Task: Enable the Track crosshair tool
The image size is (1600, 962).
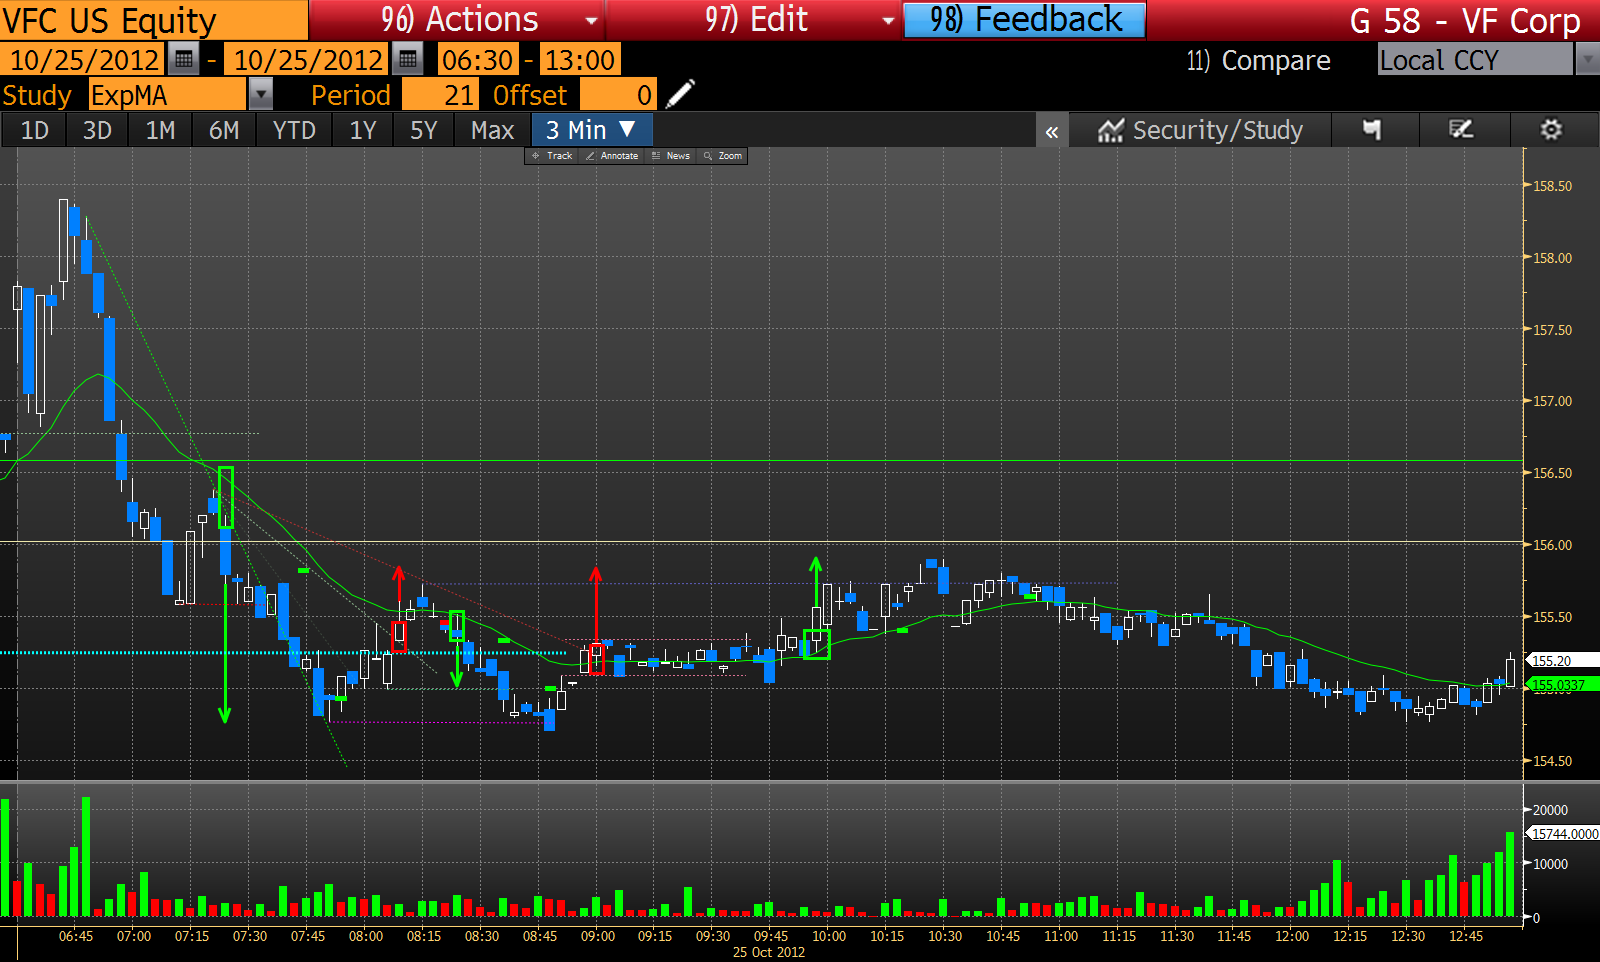Action: [x=552, y=156]
